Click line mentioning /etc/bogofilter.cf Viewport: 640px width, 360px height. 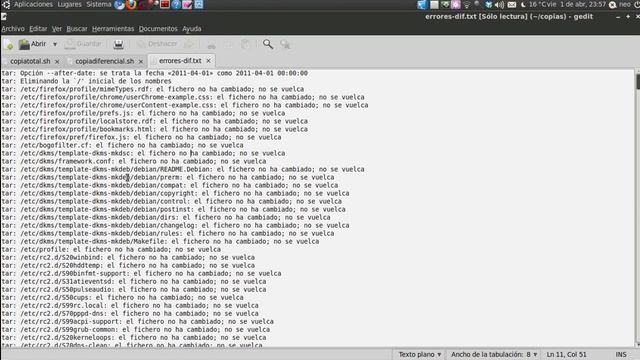point(122,145)
